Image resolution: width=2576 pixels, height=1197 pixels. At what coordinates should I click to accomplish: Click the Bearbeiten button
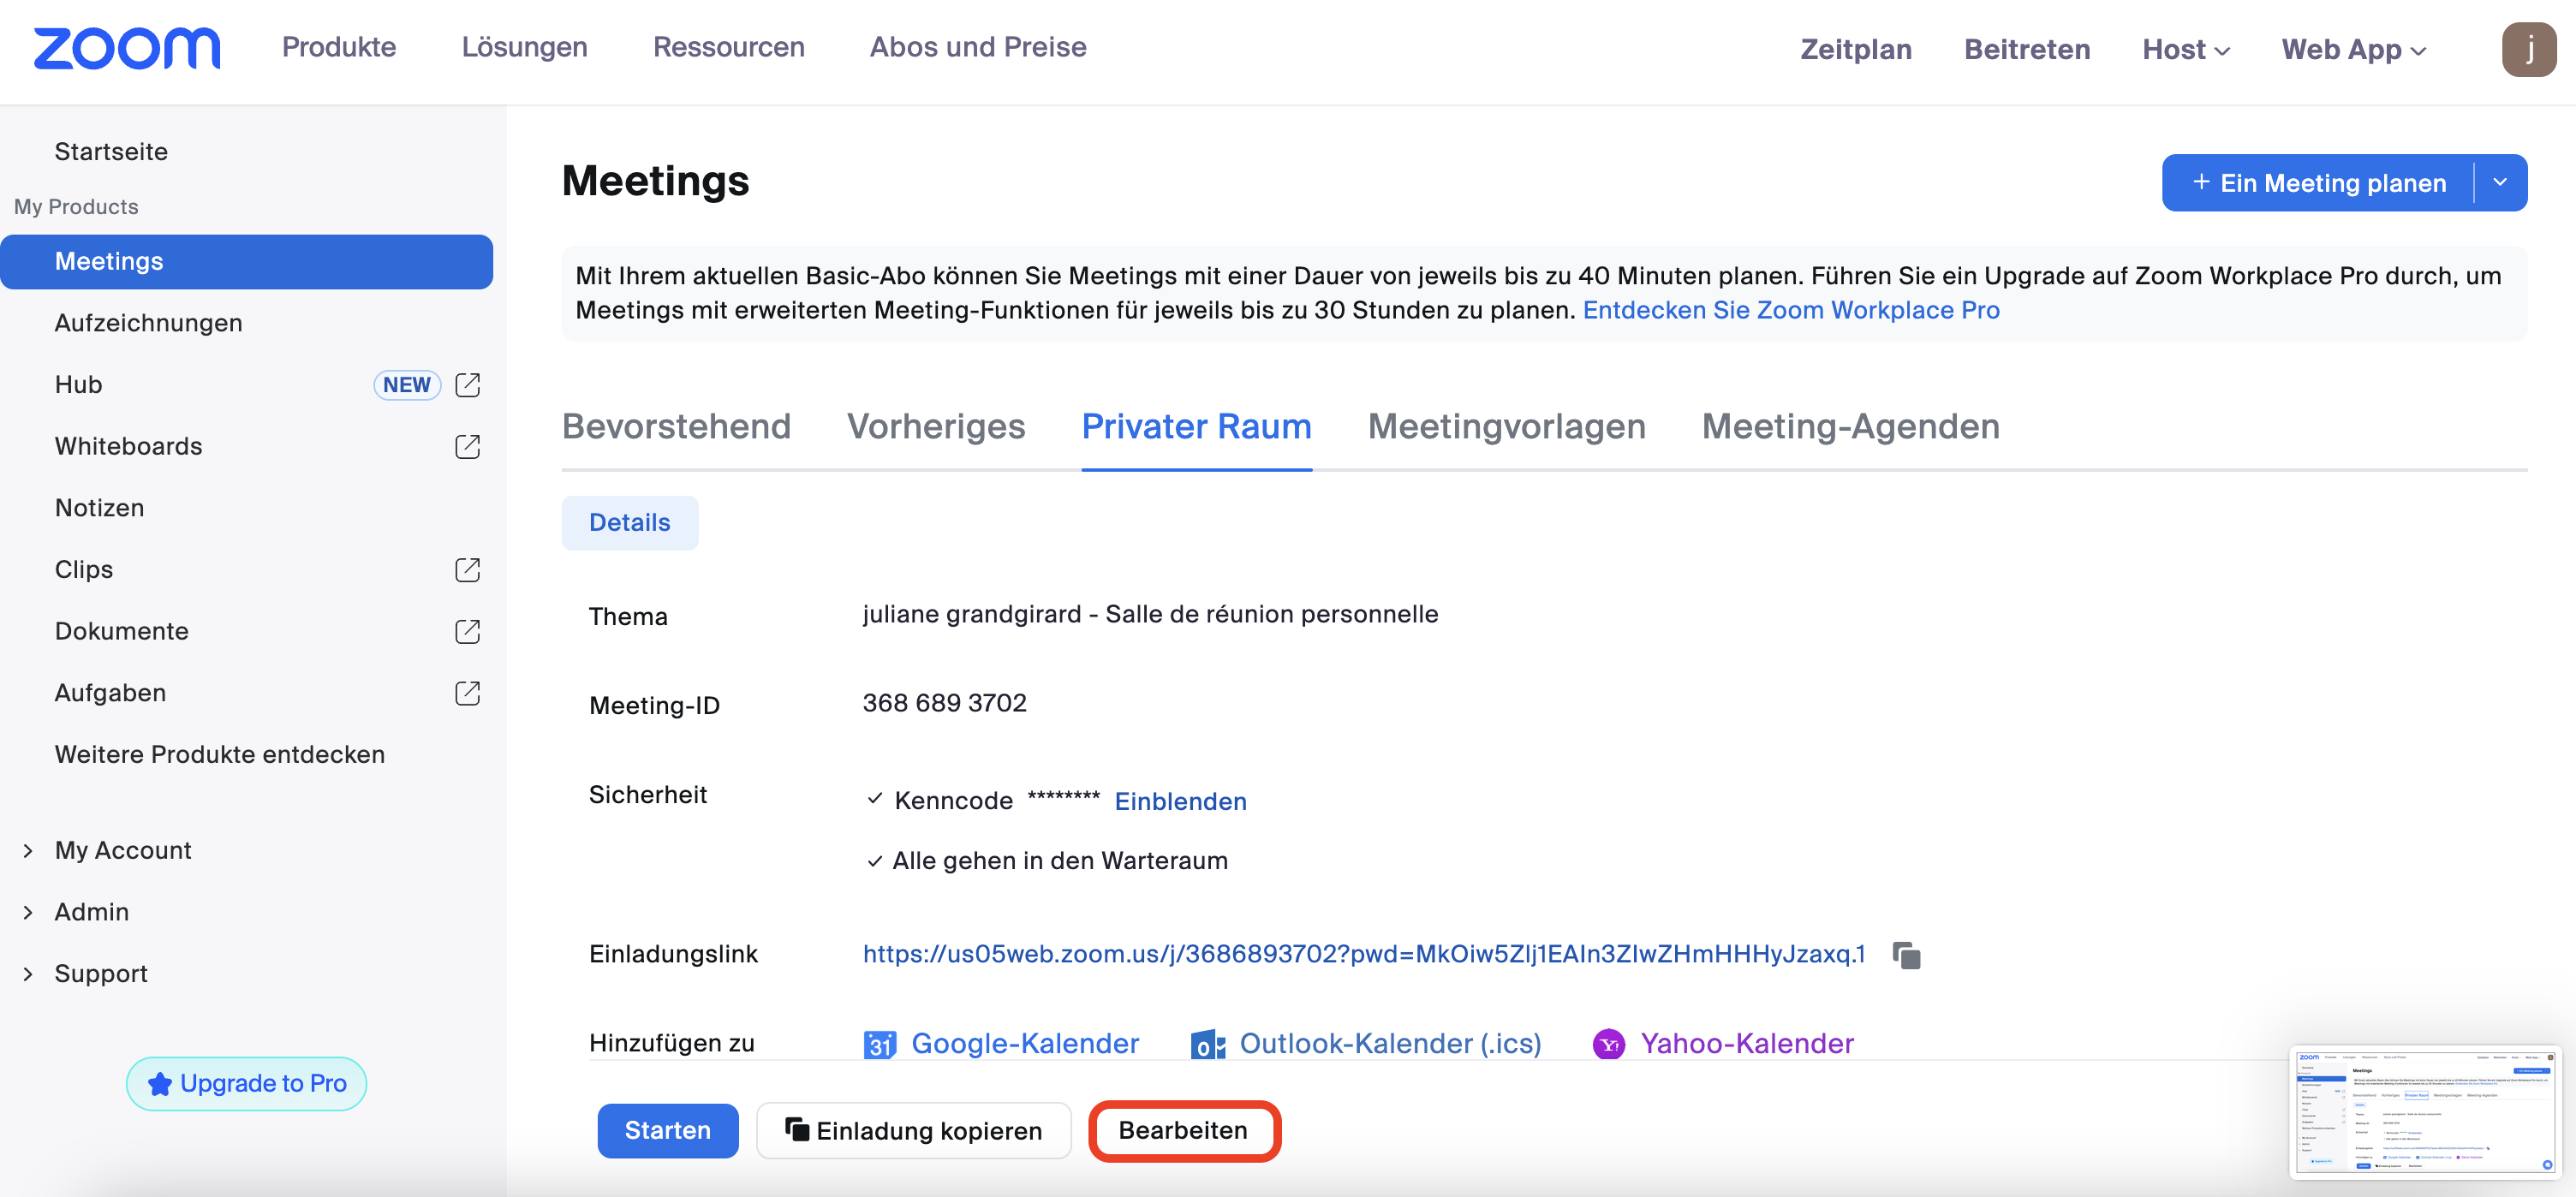[x=1183, y=1130]
